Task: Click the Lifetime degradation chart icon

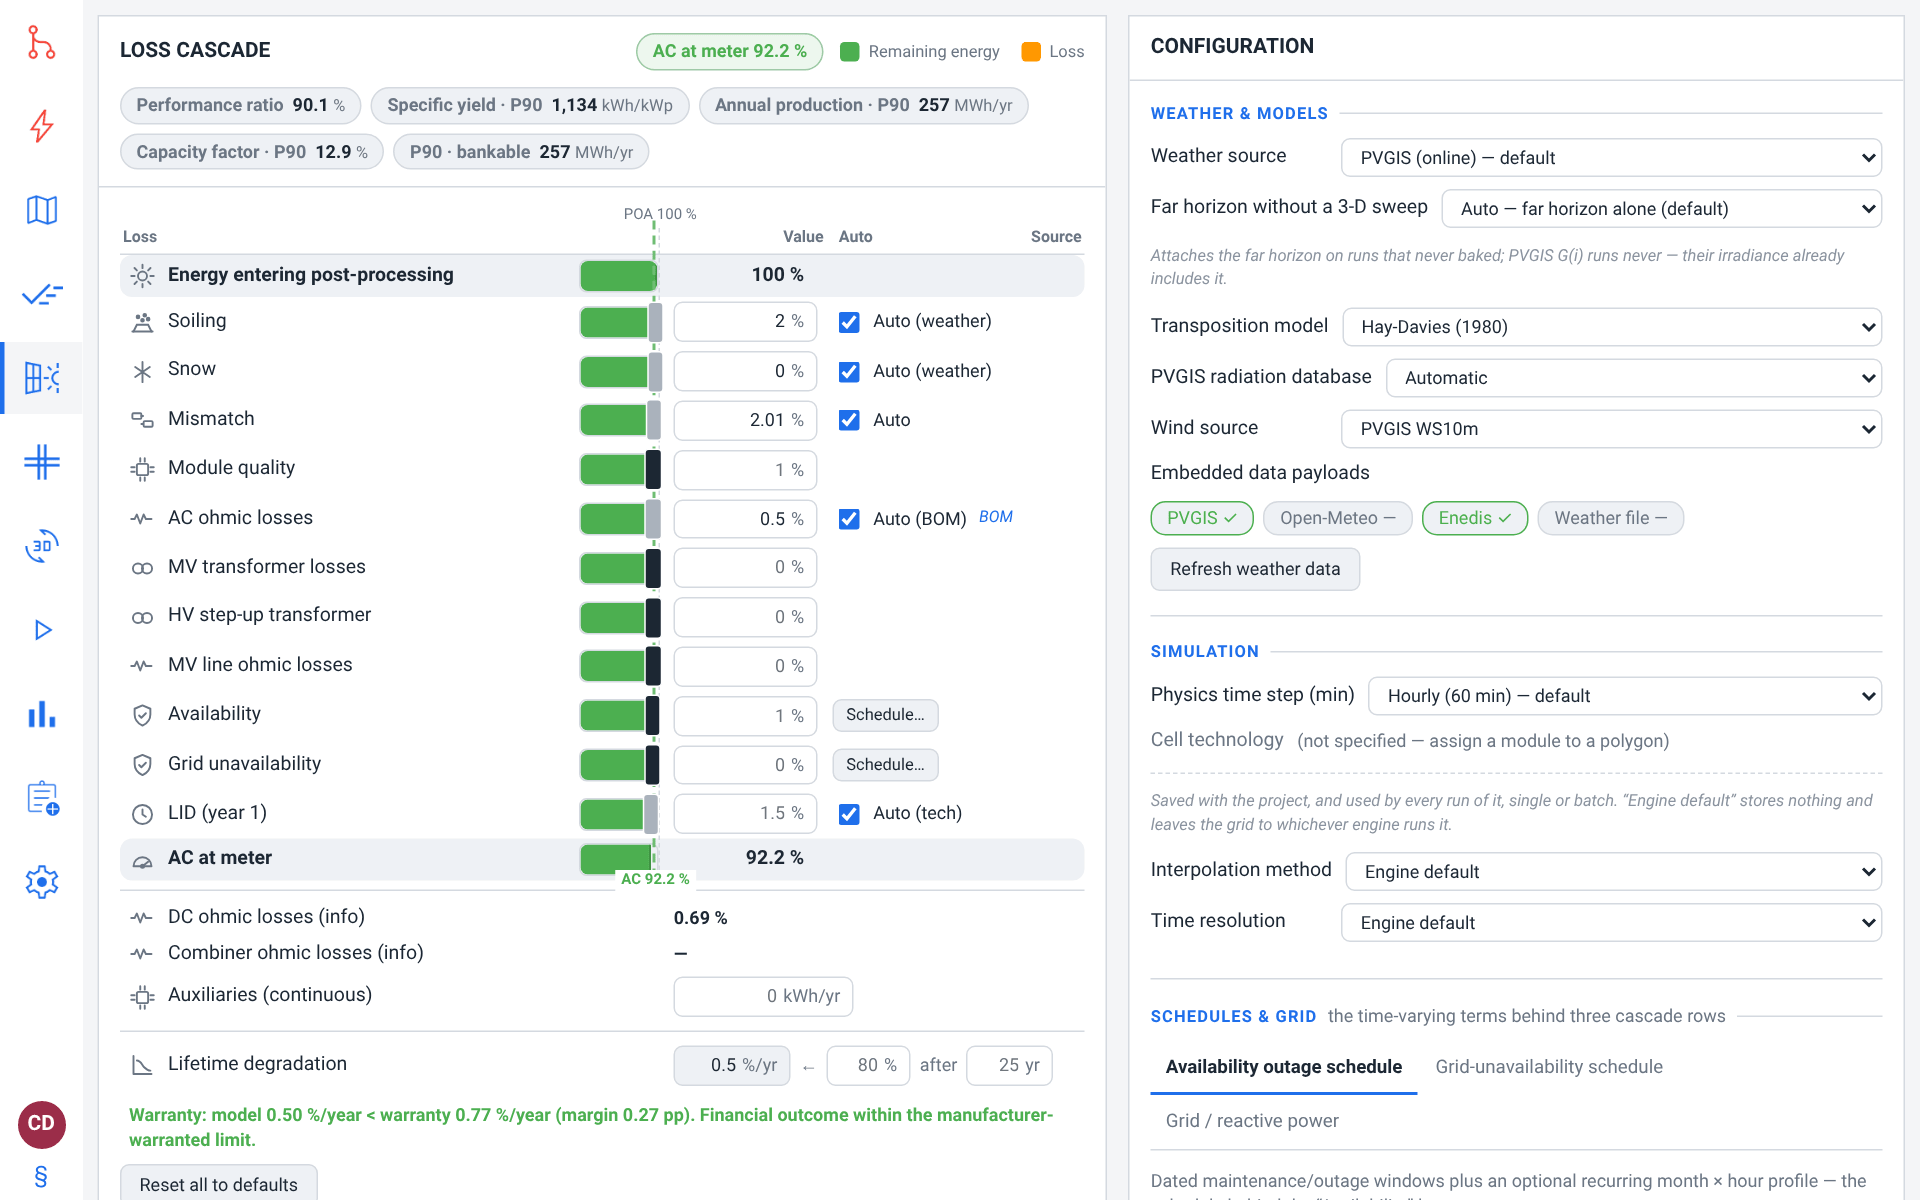Action: (x=142, y=1065)
